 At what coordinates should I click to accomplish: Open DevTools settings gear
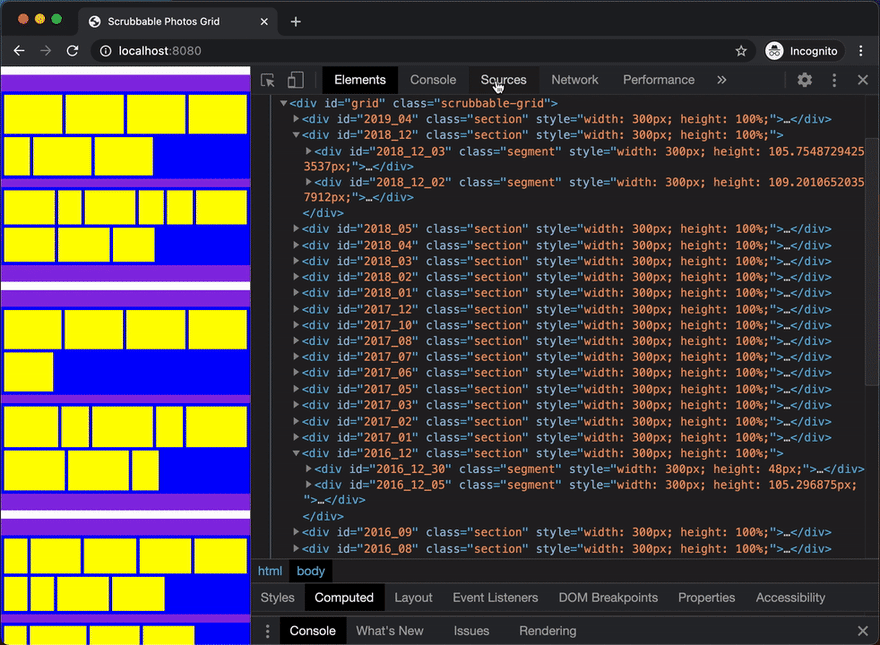[x=805, y=80]
